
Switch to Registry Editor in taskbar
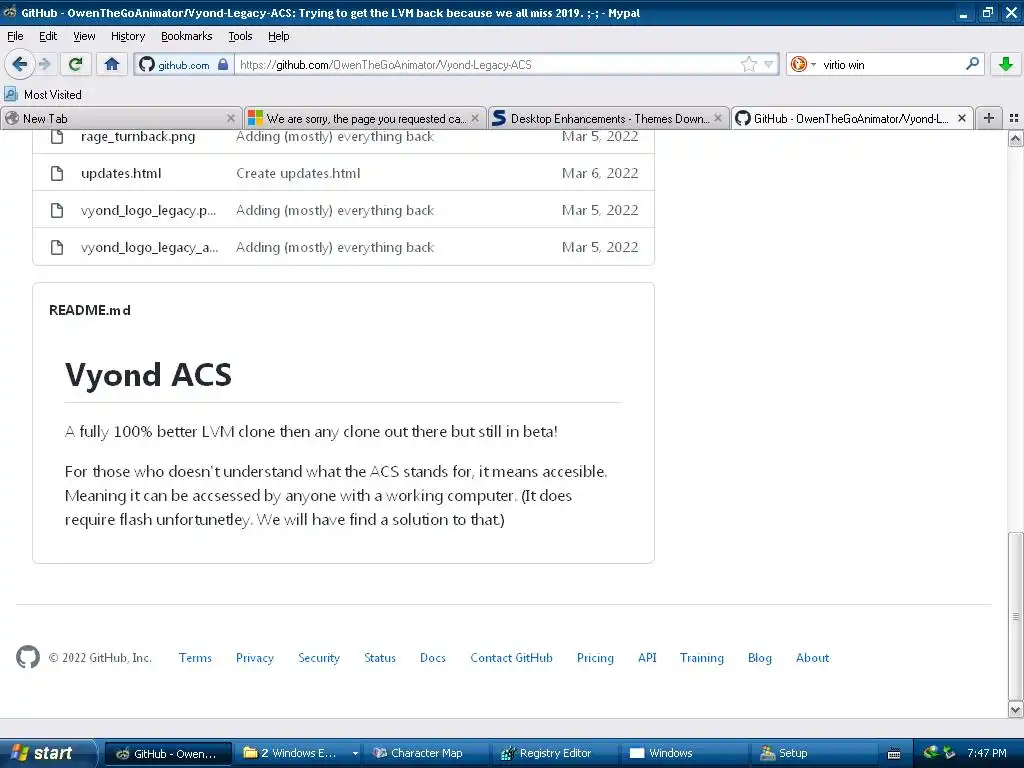pyautogui.click(x=555, y=753)
